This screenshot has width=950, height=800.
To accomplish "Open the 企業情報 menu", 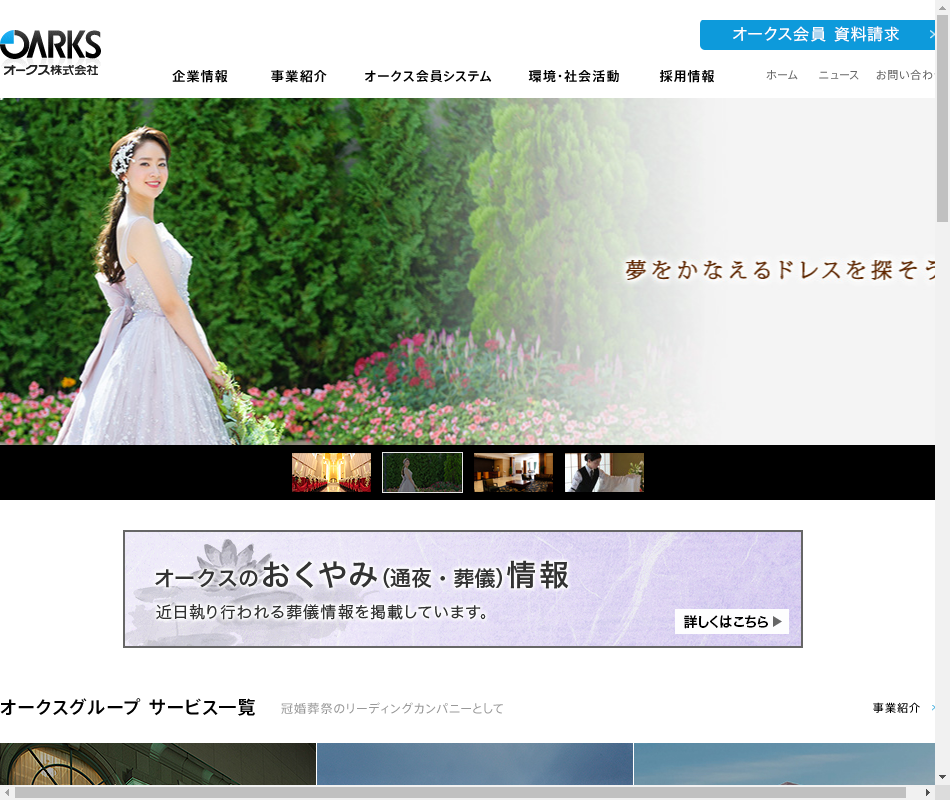I will (x=200, y=76).
